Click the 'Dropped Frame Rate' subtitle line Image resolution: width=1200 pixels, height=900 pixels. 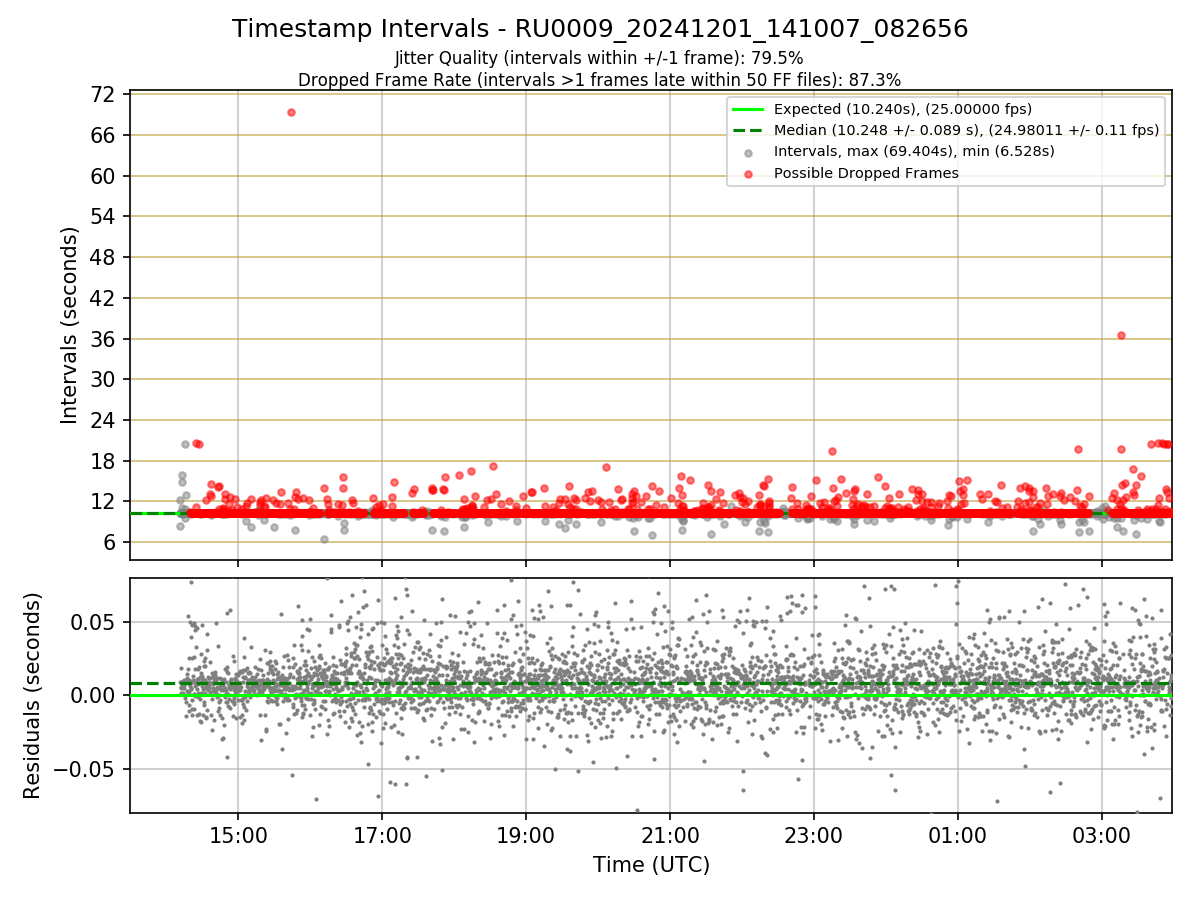point(599,79)
